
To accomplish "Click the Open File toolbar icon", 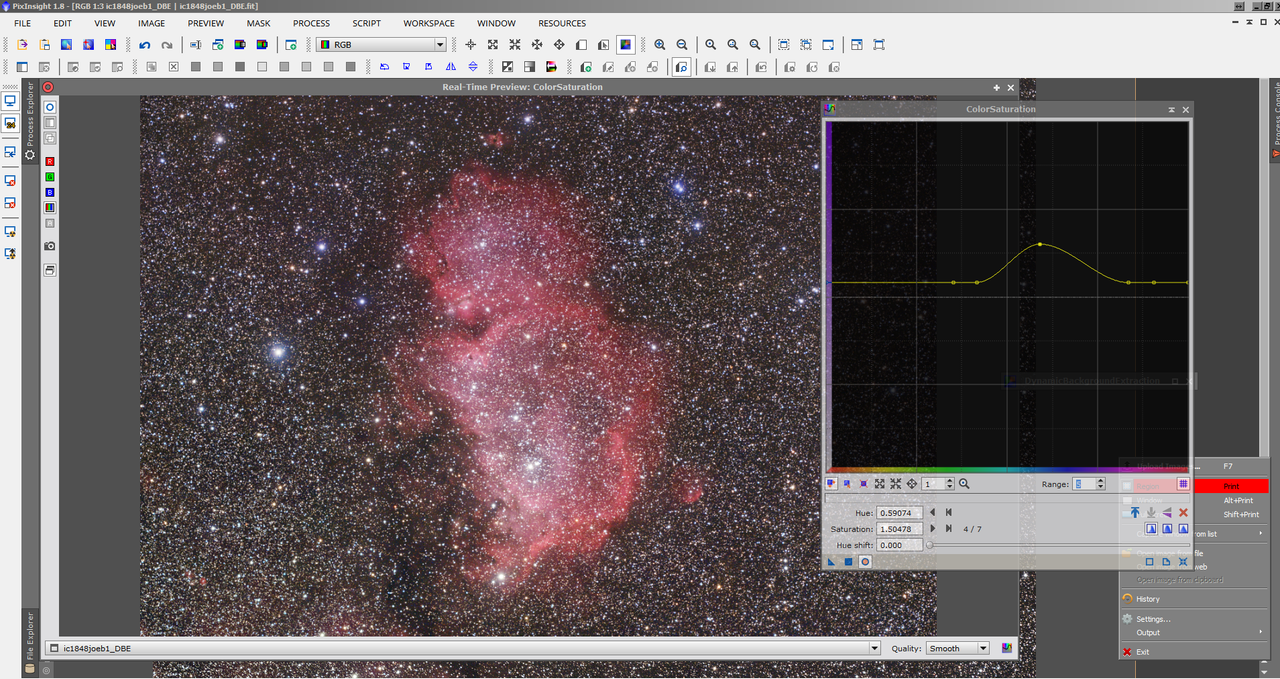I will (x=22, y=45).
